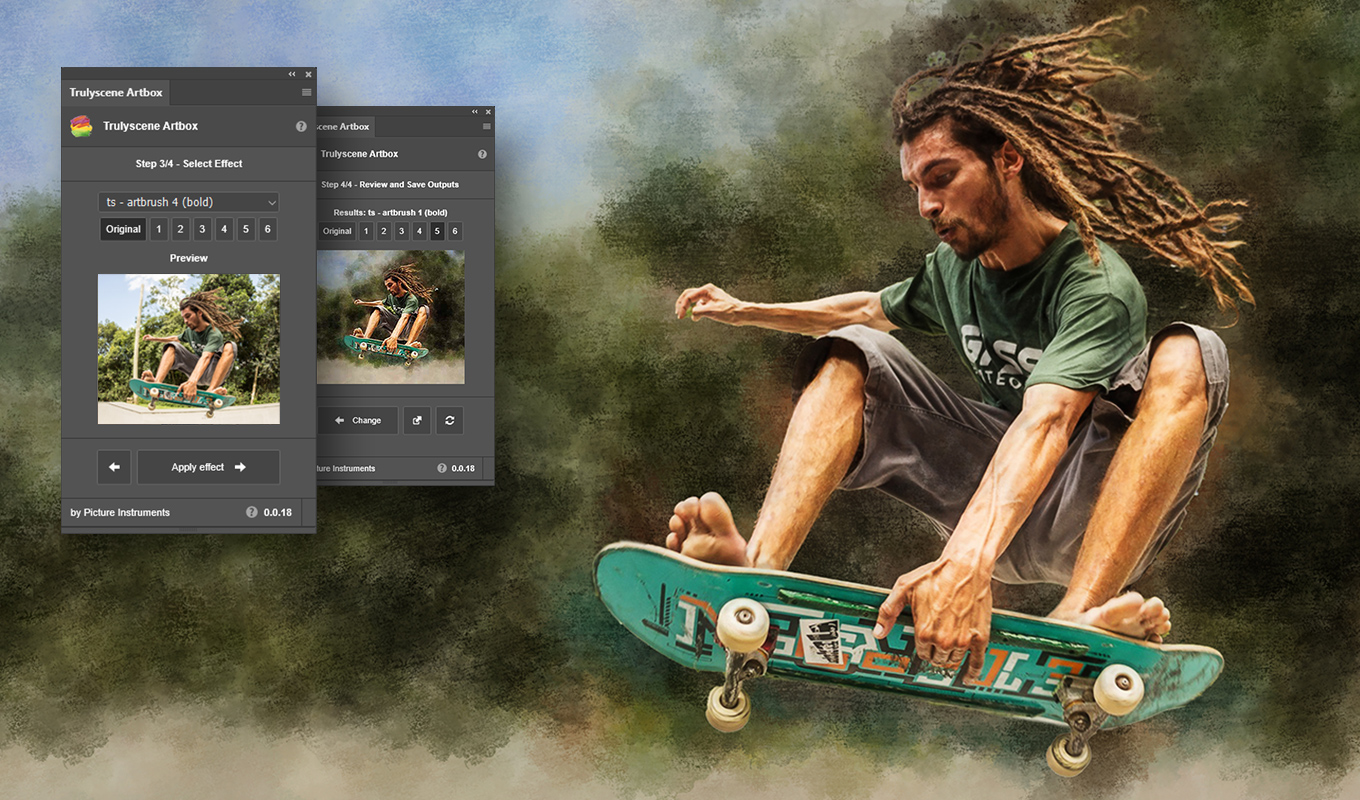The image size is (1360, 800).
Task: Collapse the Select Effect panel with the double-arrow icon
Action: point(292,74)
